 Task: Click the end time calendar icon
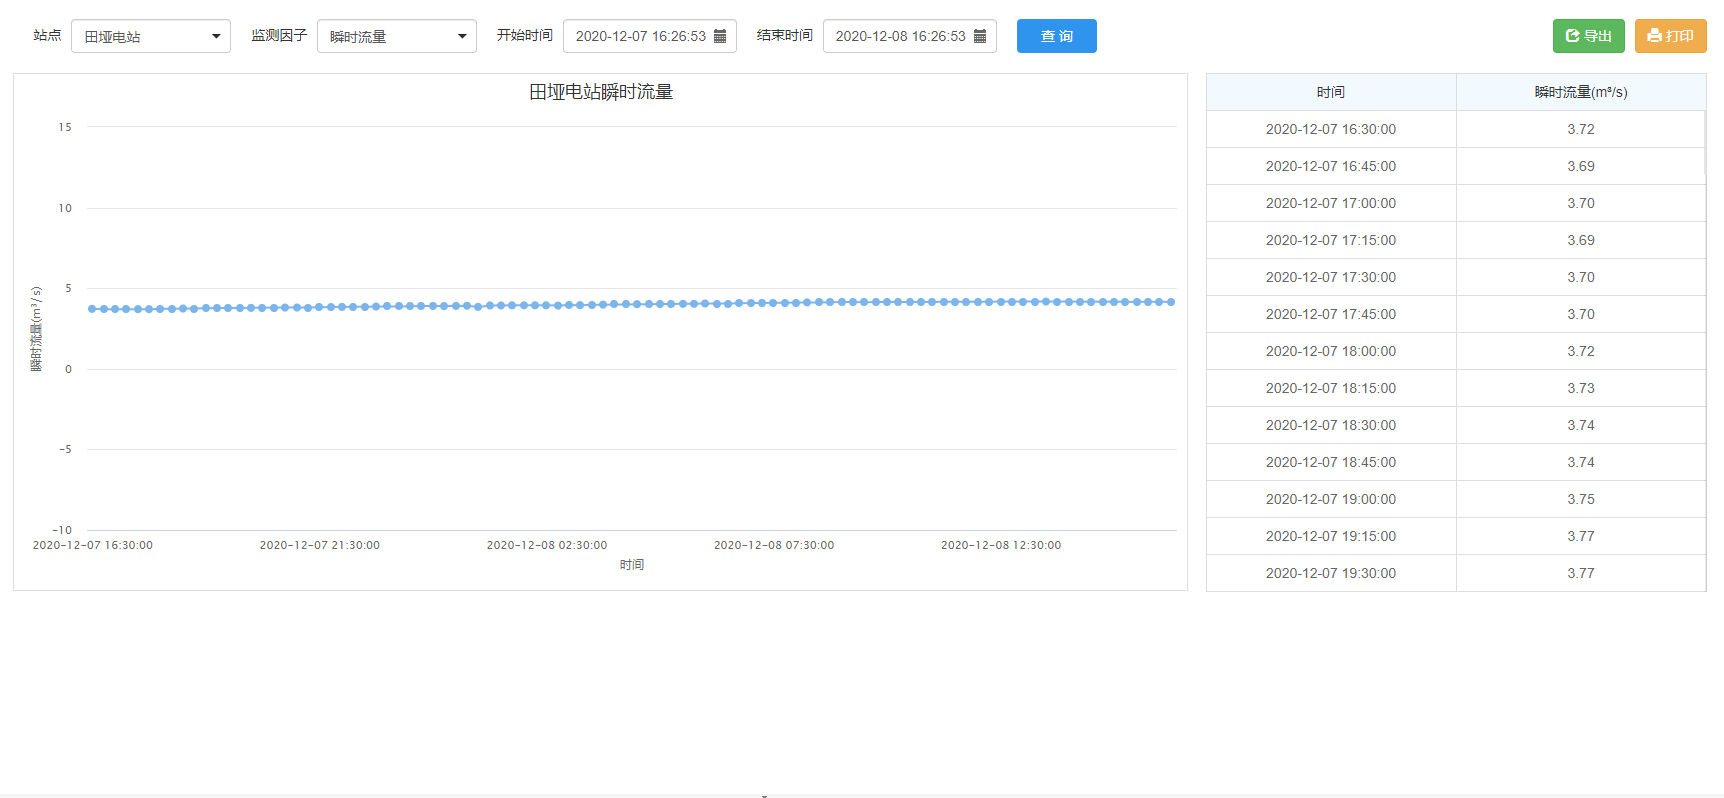click(980, 36)
